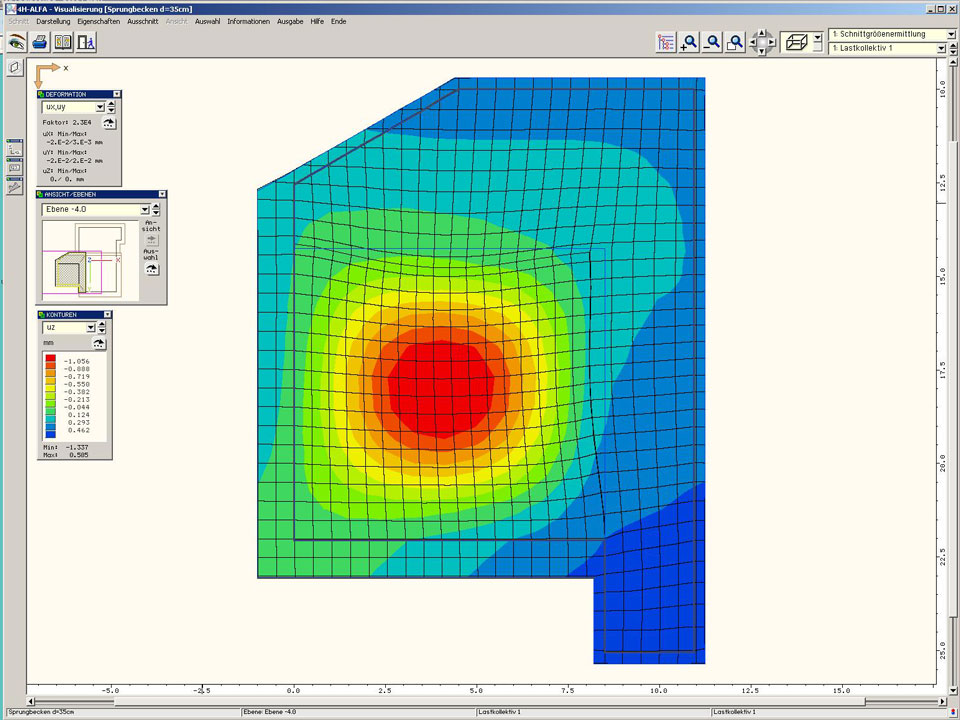This screenshot has width=960, height=720.
Task: Collapse the KONTUREN panel via title arrow
Action: 107,314
